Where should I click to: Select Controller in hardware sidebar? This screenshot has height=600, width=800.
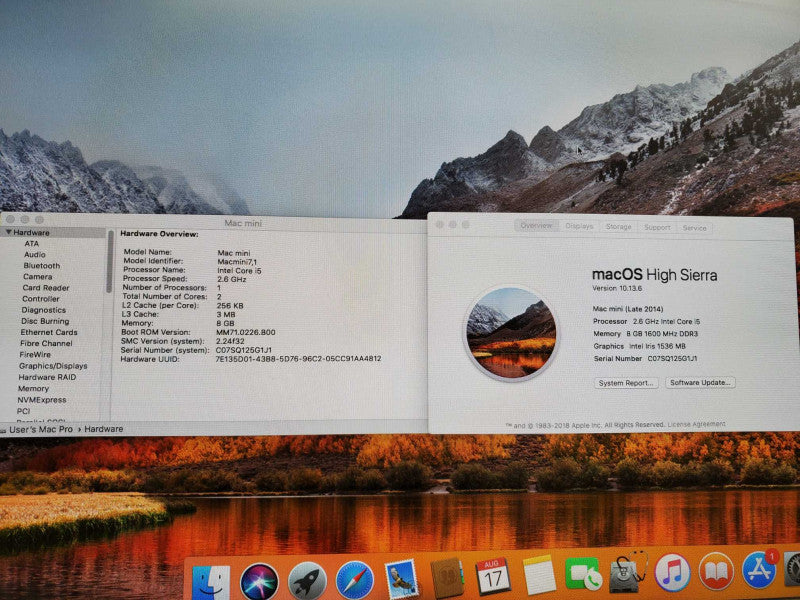41,299
